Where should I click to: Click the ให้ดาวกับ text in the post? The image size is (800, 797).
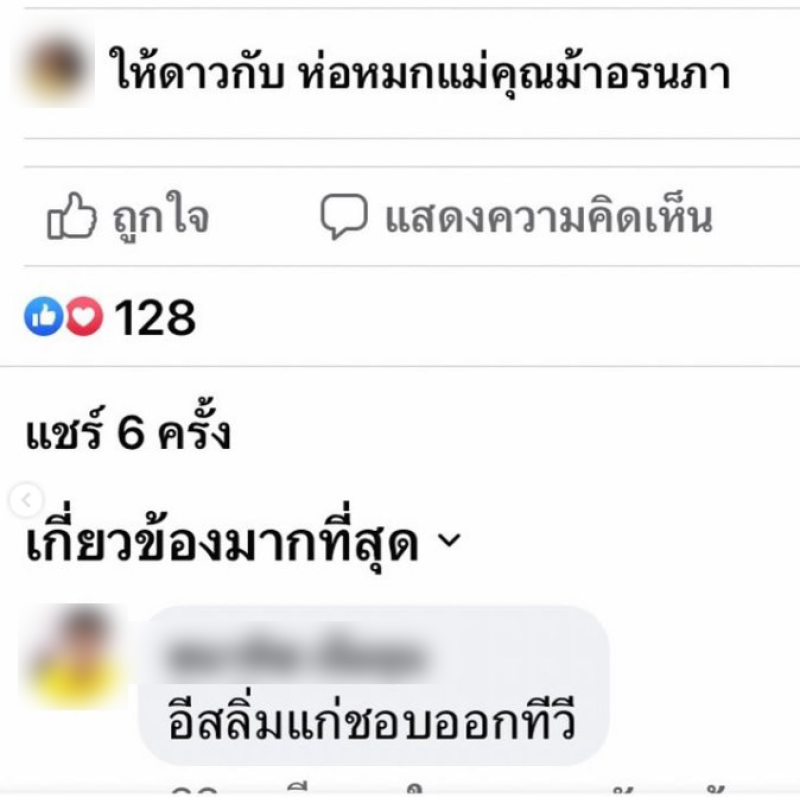[x=198, y=72]
